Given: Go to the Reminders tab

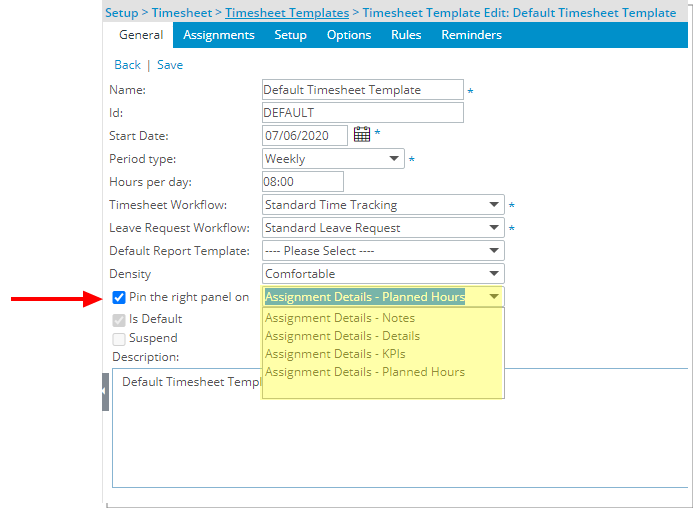Looking at the screenshot, I should 471,35.
